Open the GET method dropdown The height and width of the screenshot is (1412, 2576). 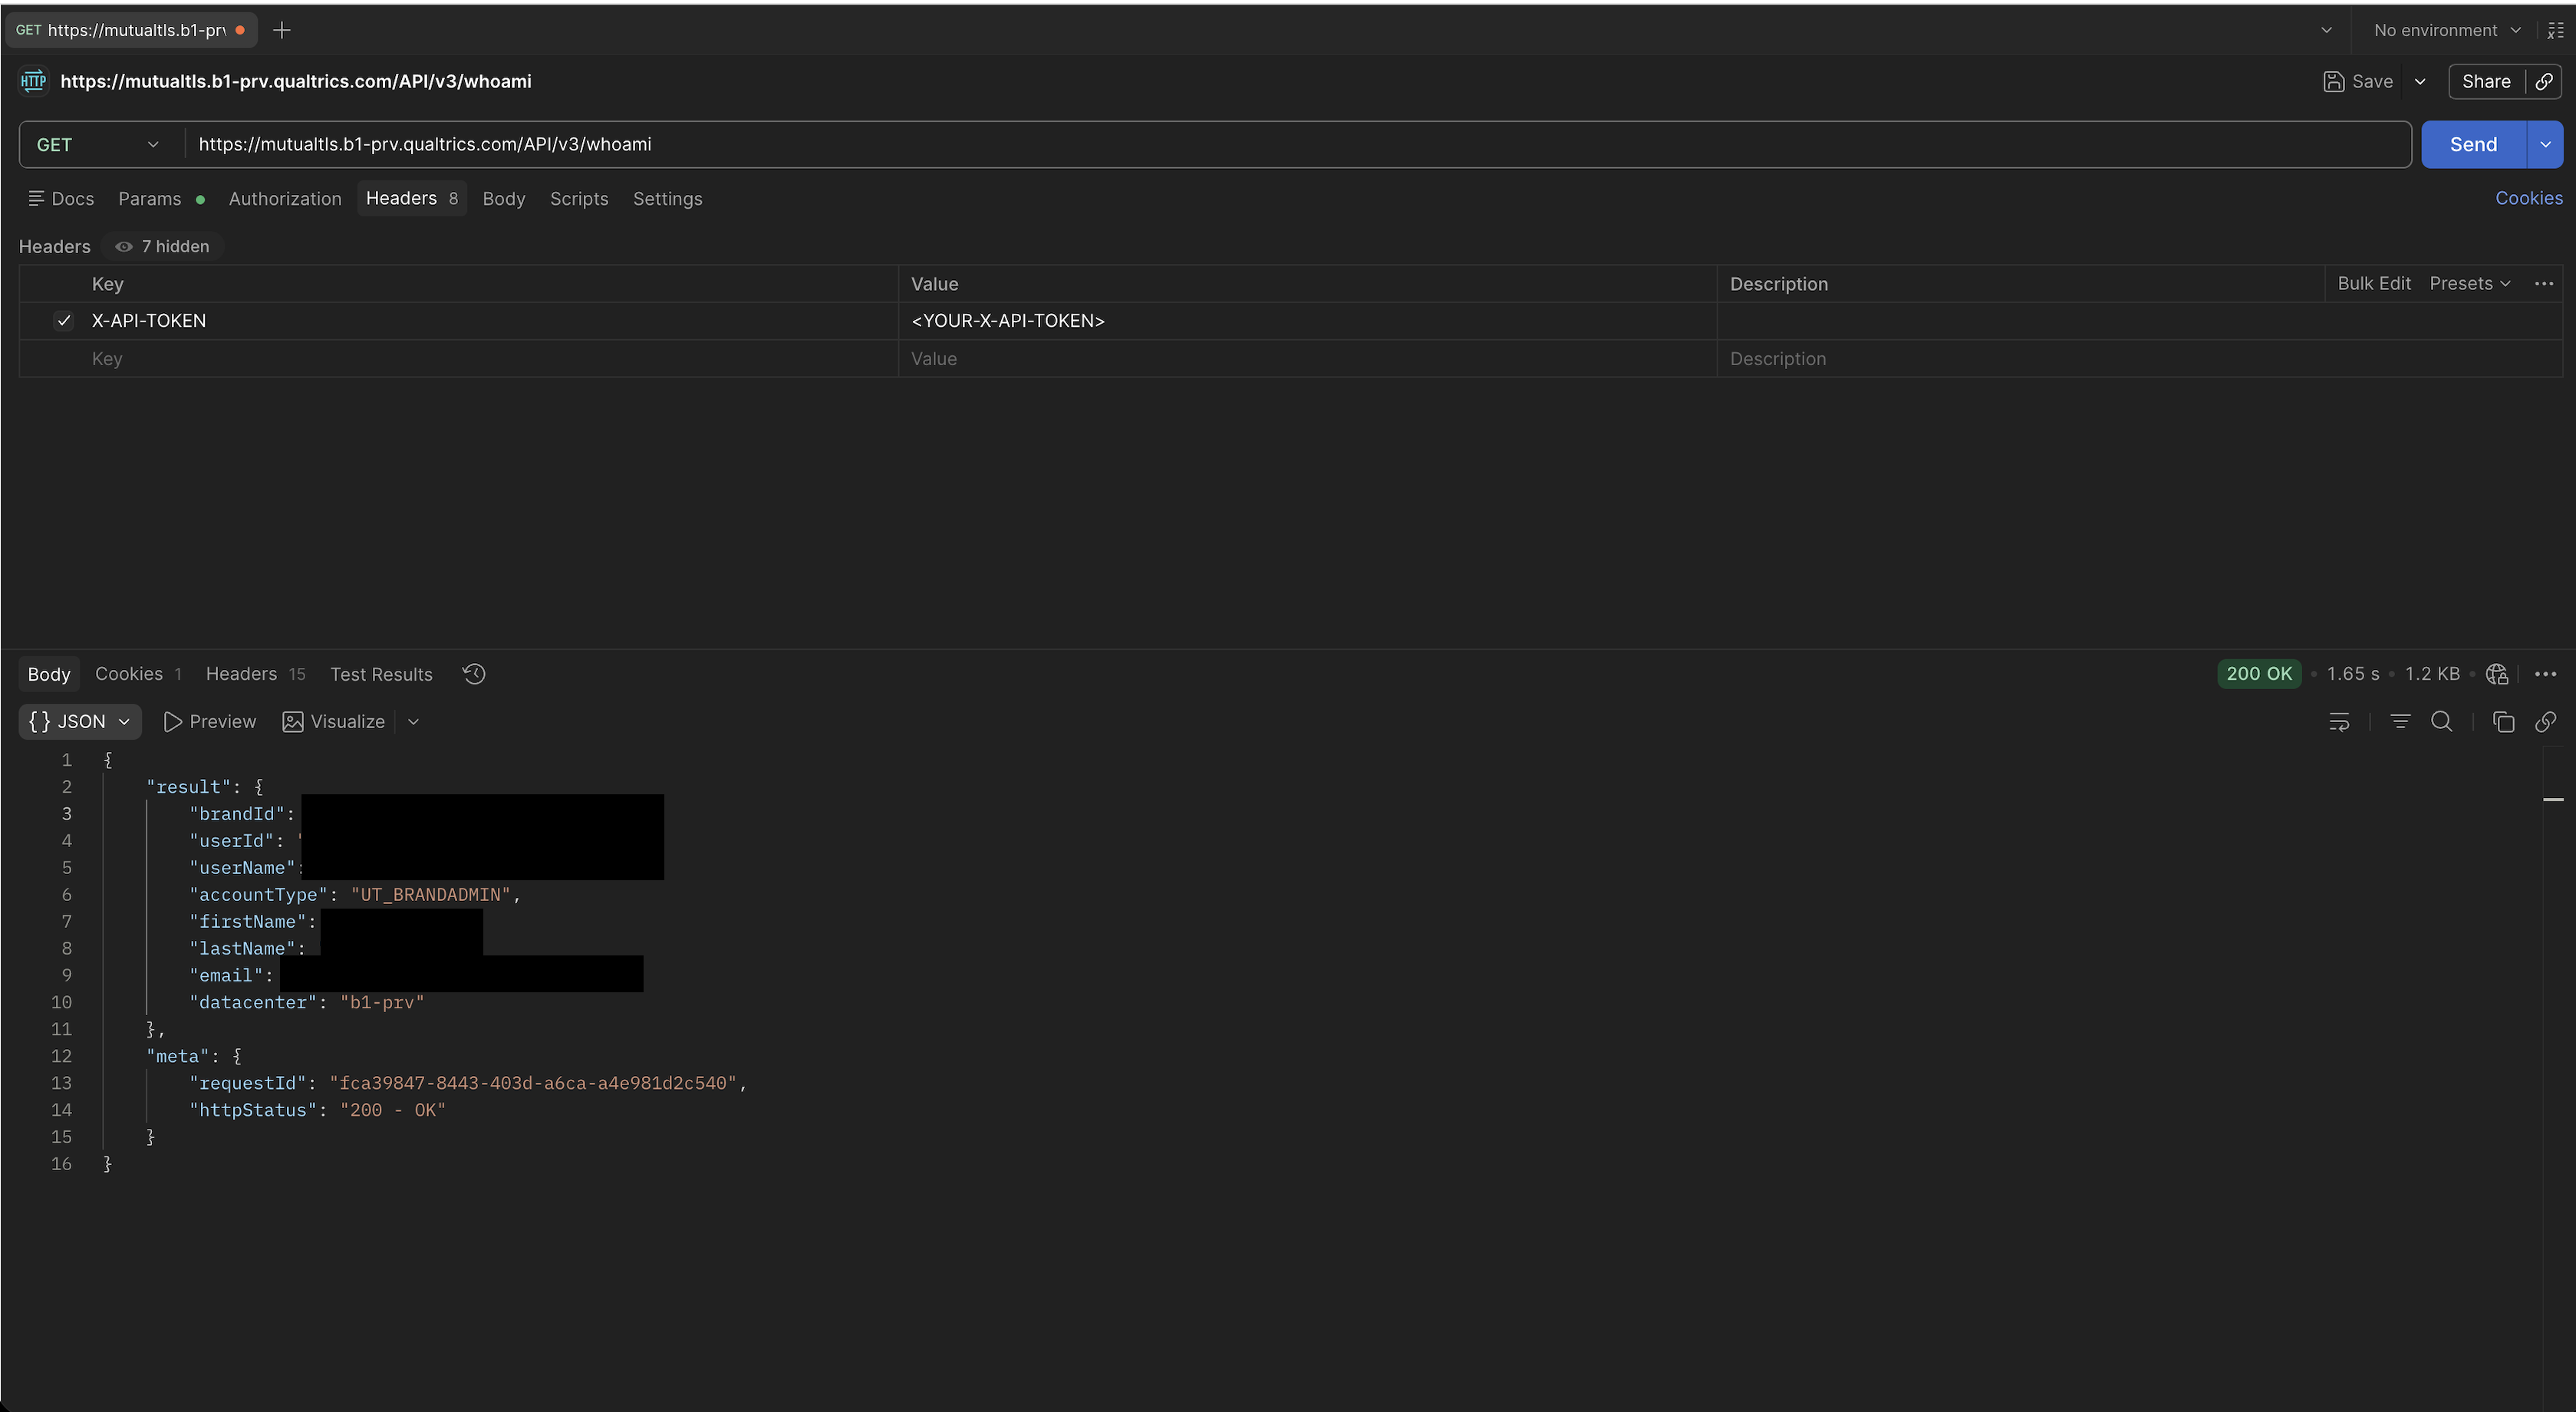pos(98,145)
